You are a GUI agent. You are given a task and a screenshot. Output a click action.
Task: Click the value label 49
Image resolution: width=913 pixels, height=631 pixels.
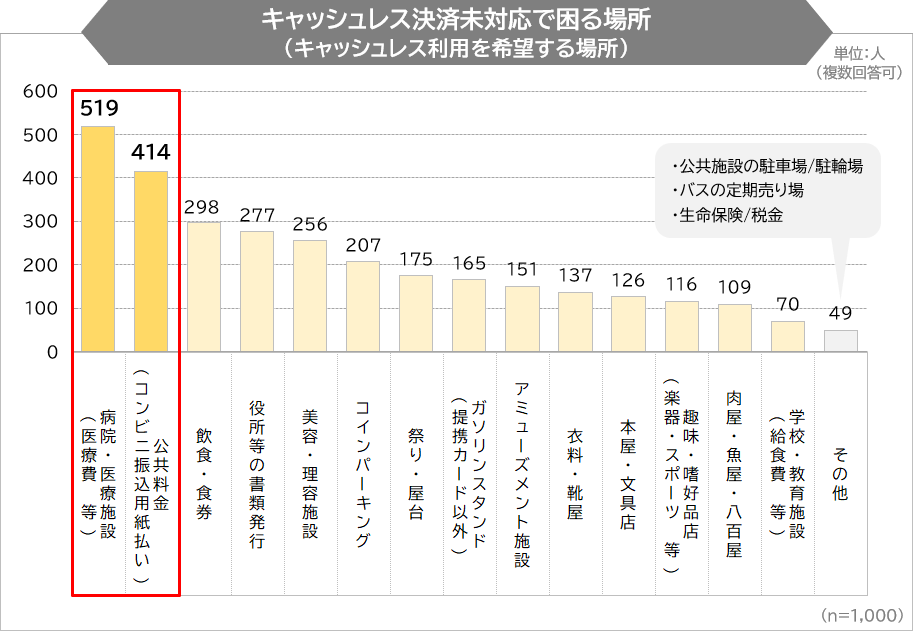841,314
